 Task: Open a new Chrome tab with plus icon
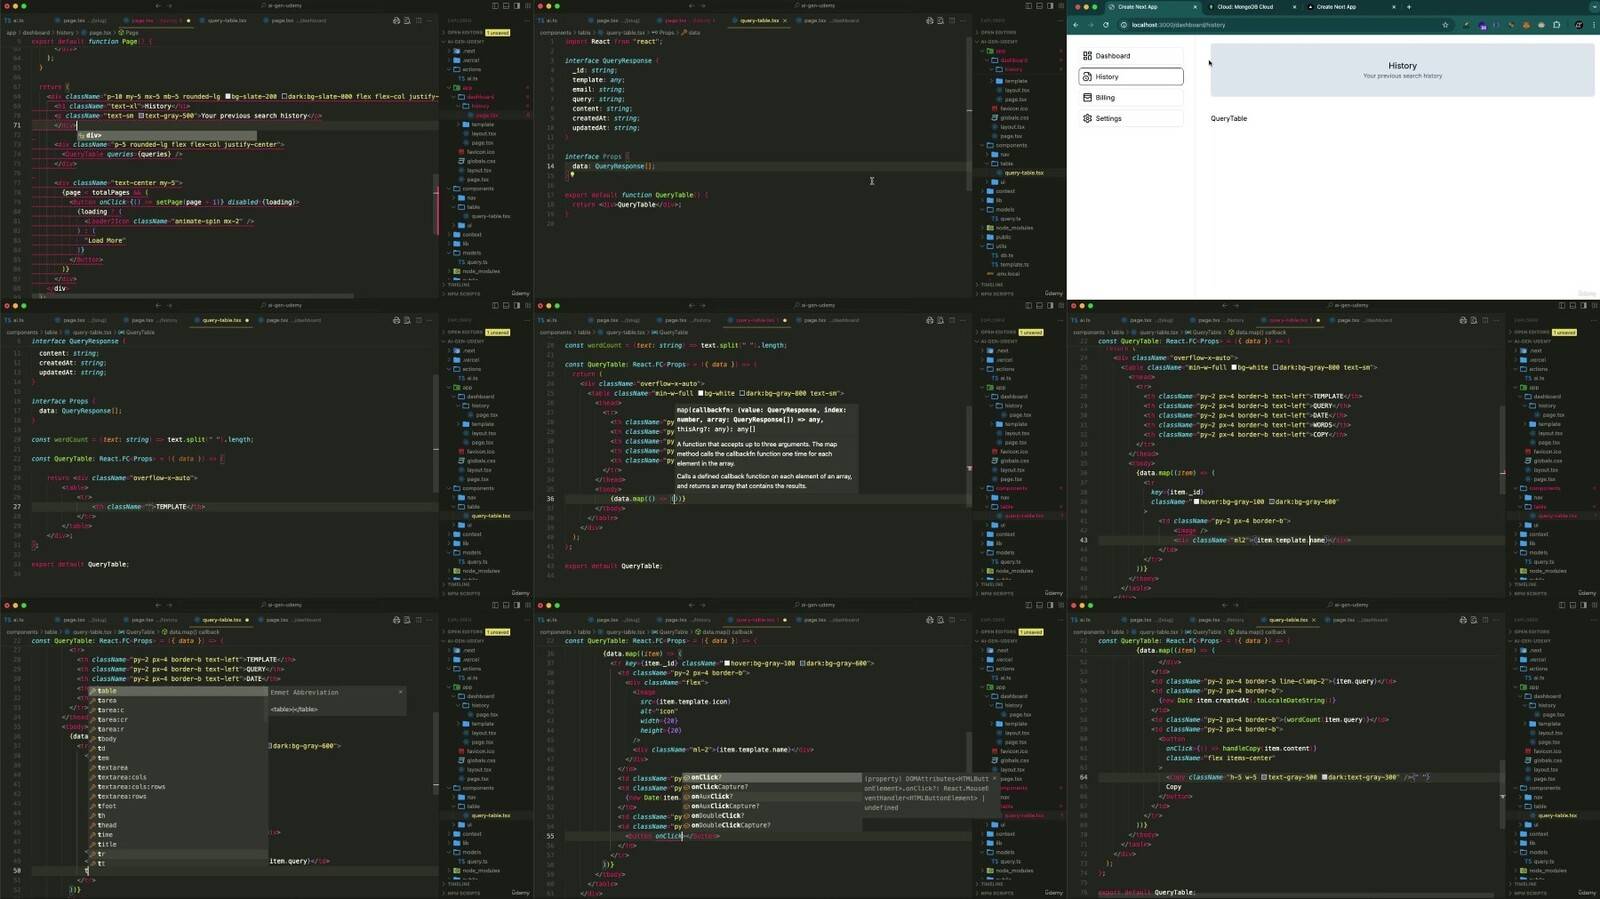[x=1409, y=7]
